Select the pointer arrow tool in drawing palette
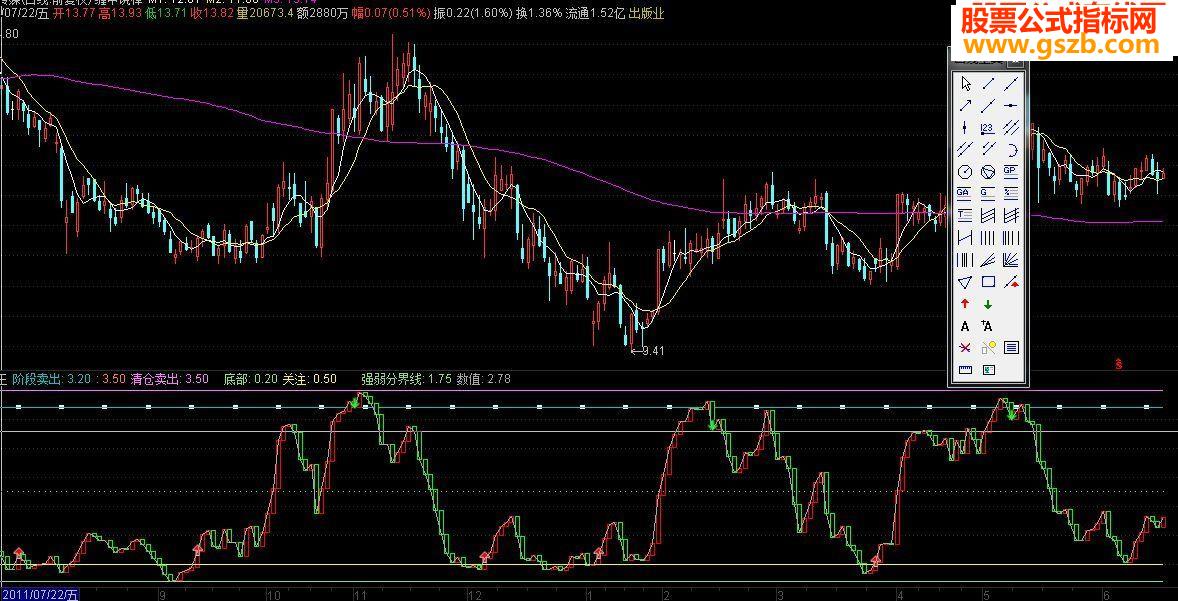 pyautogui.click(x=965, y=84)
